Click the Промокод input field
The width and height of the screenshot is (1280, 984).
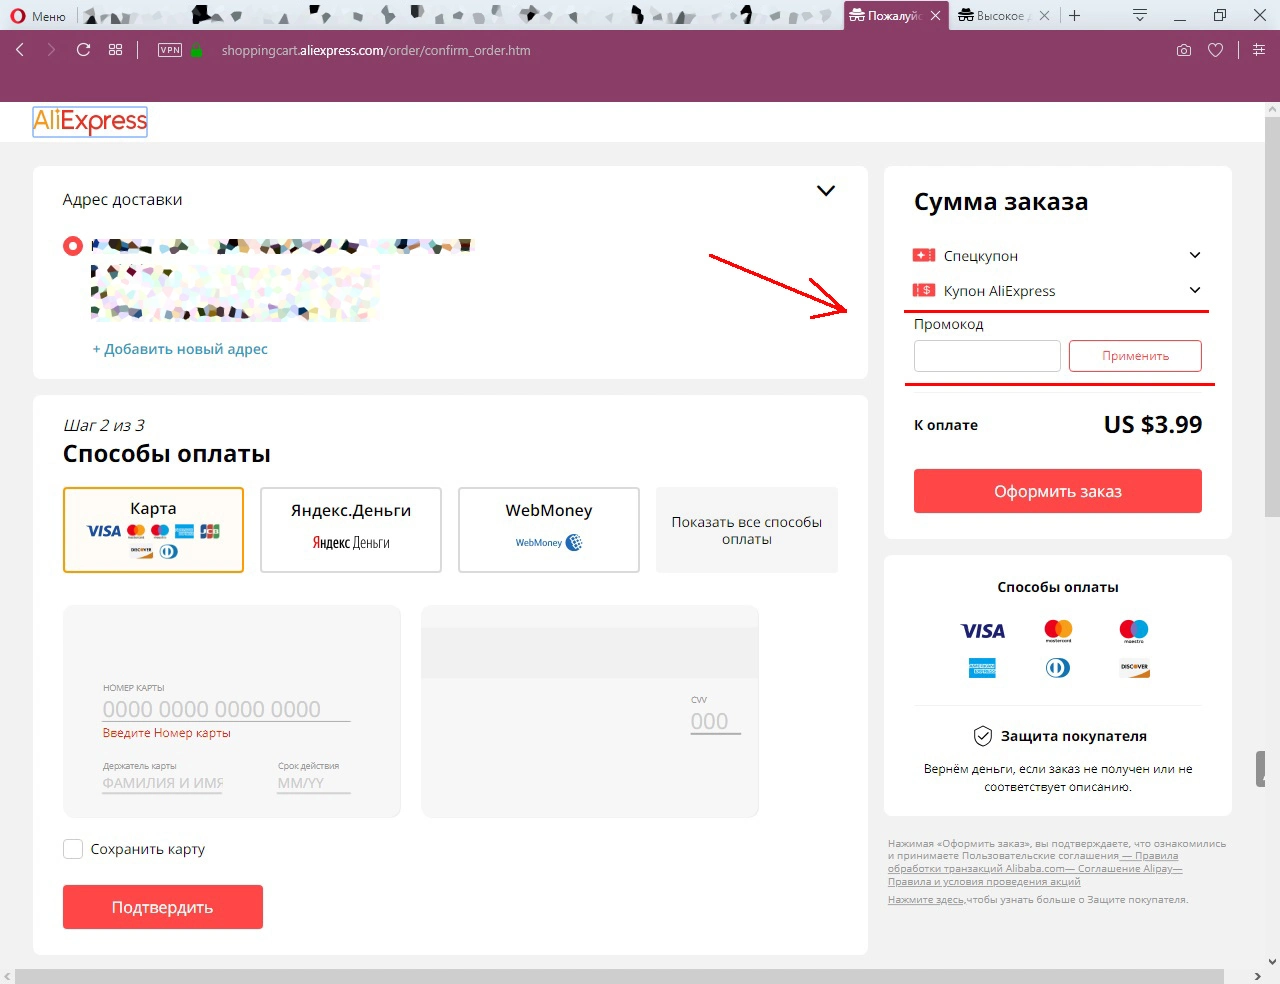point(987,356)
